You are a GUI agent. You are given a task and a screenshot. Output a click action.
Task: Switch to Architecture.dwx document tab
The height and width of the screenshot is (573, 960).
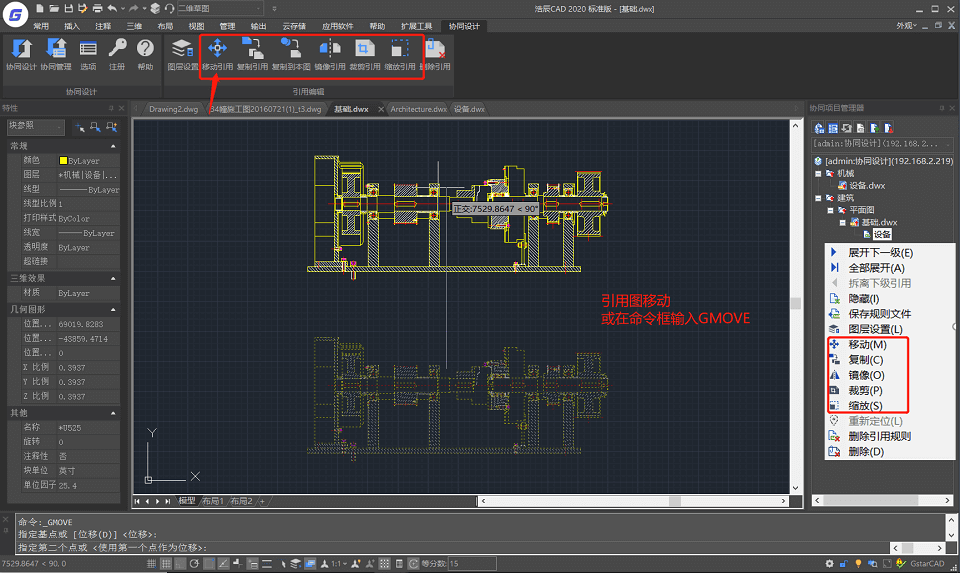[419, 109]
